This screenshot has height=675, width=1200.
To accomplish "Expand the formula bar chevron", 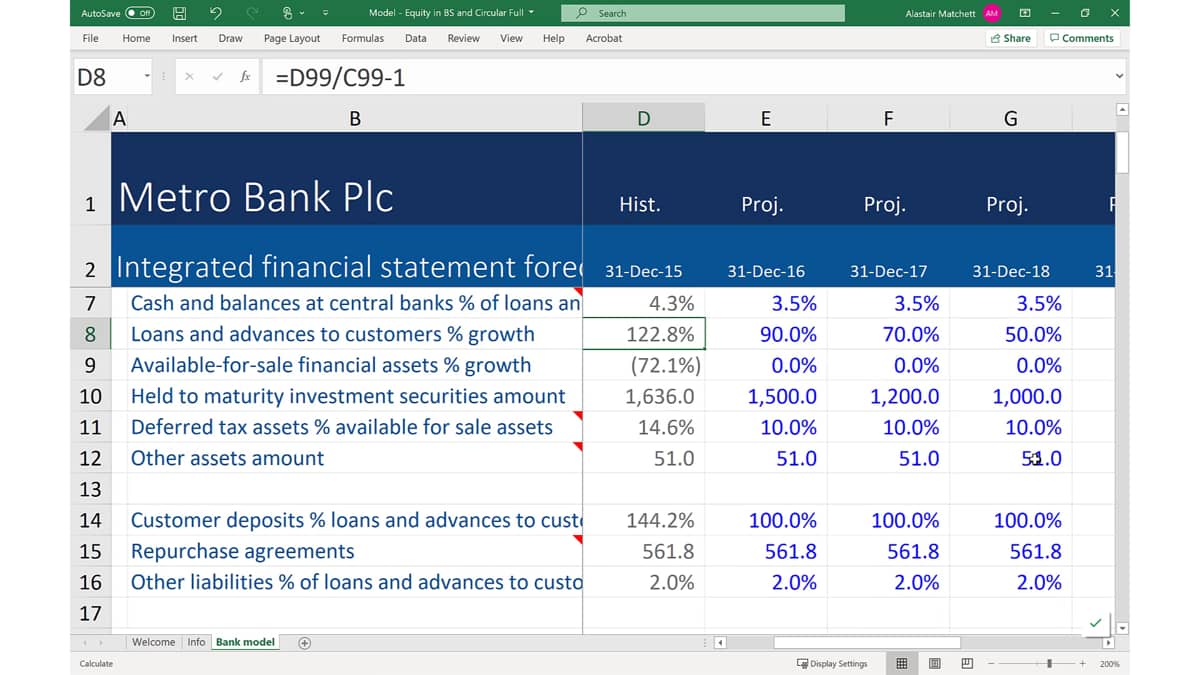I will (x=1119, y=76).
